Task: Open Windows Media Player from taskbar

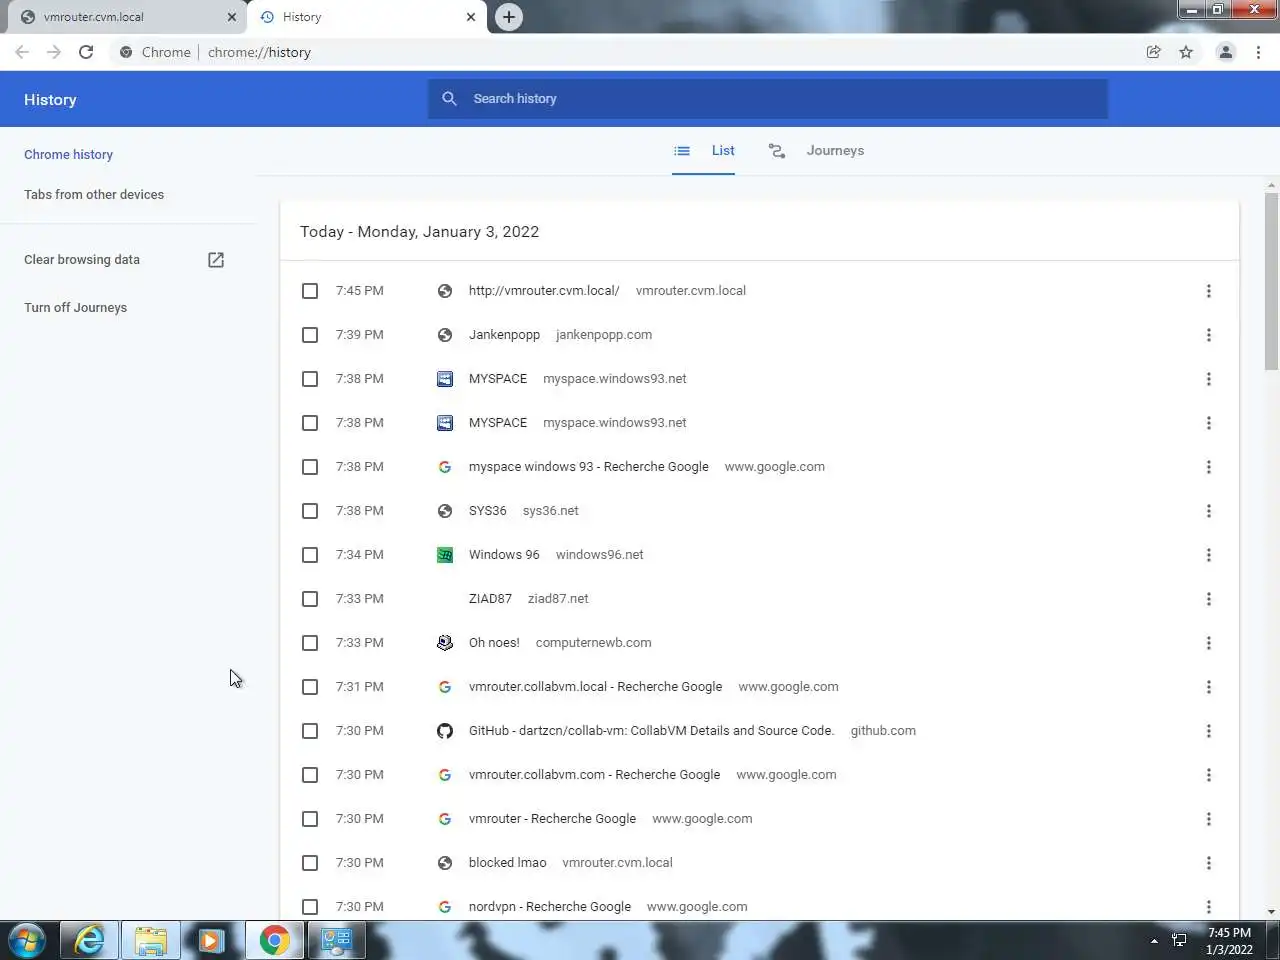Action: pos(211,940)
